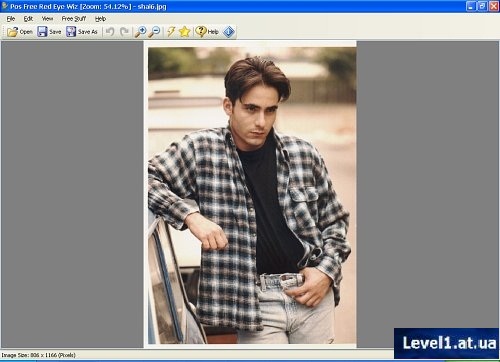Open the Edit menu
The image size is (500, 362).
pyautogui.click(x=28, y=19)
